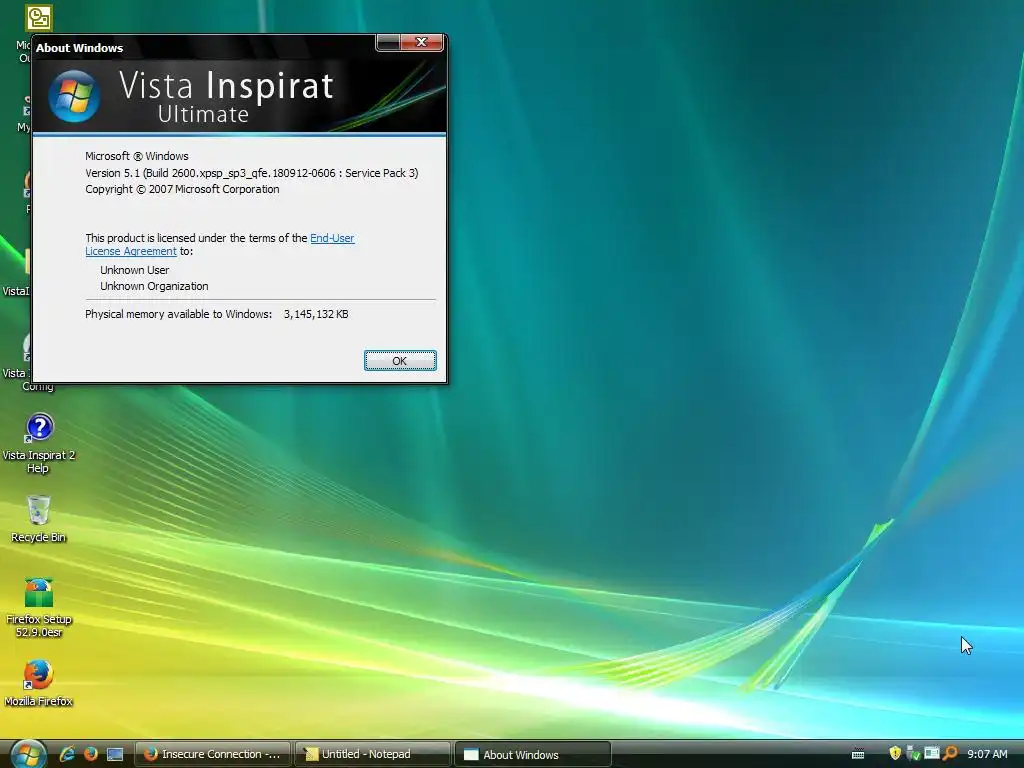Screen dimensions: 1024x768
Task: Launch Firefox Setup 52.9.0esr installer icon
Action: click(x=39, y=607)
